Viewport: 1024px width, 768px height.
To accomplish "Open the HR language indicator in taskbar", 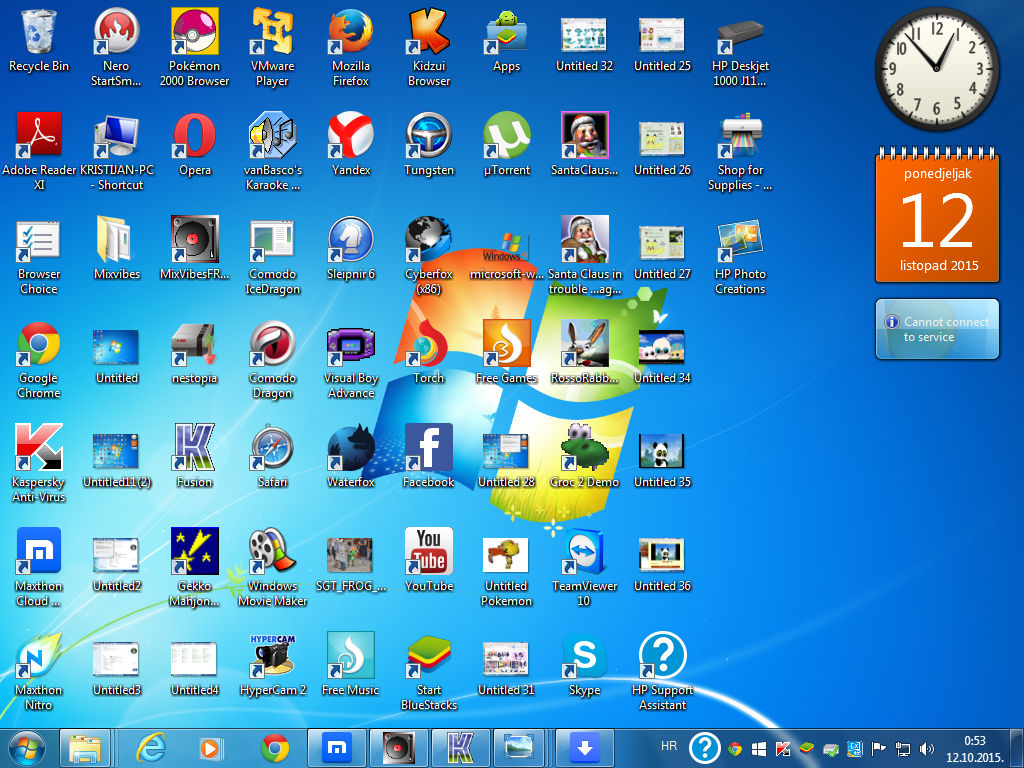I will coord(669,746).
